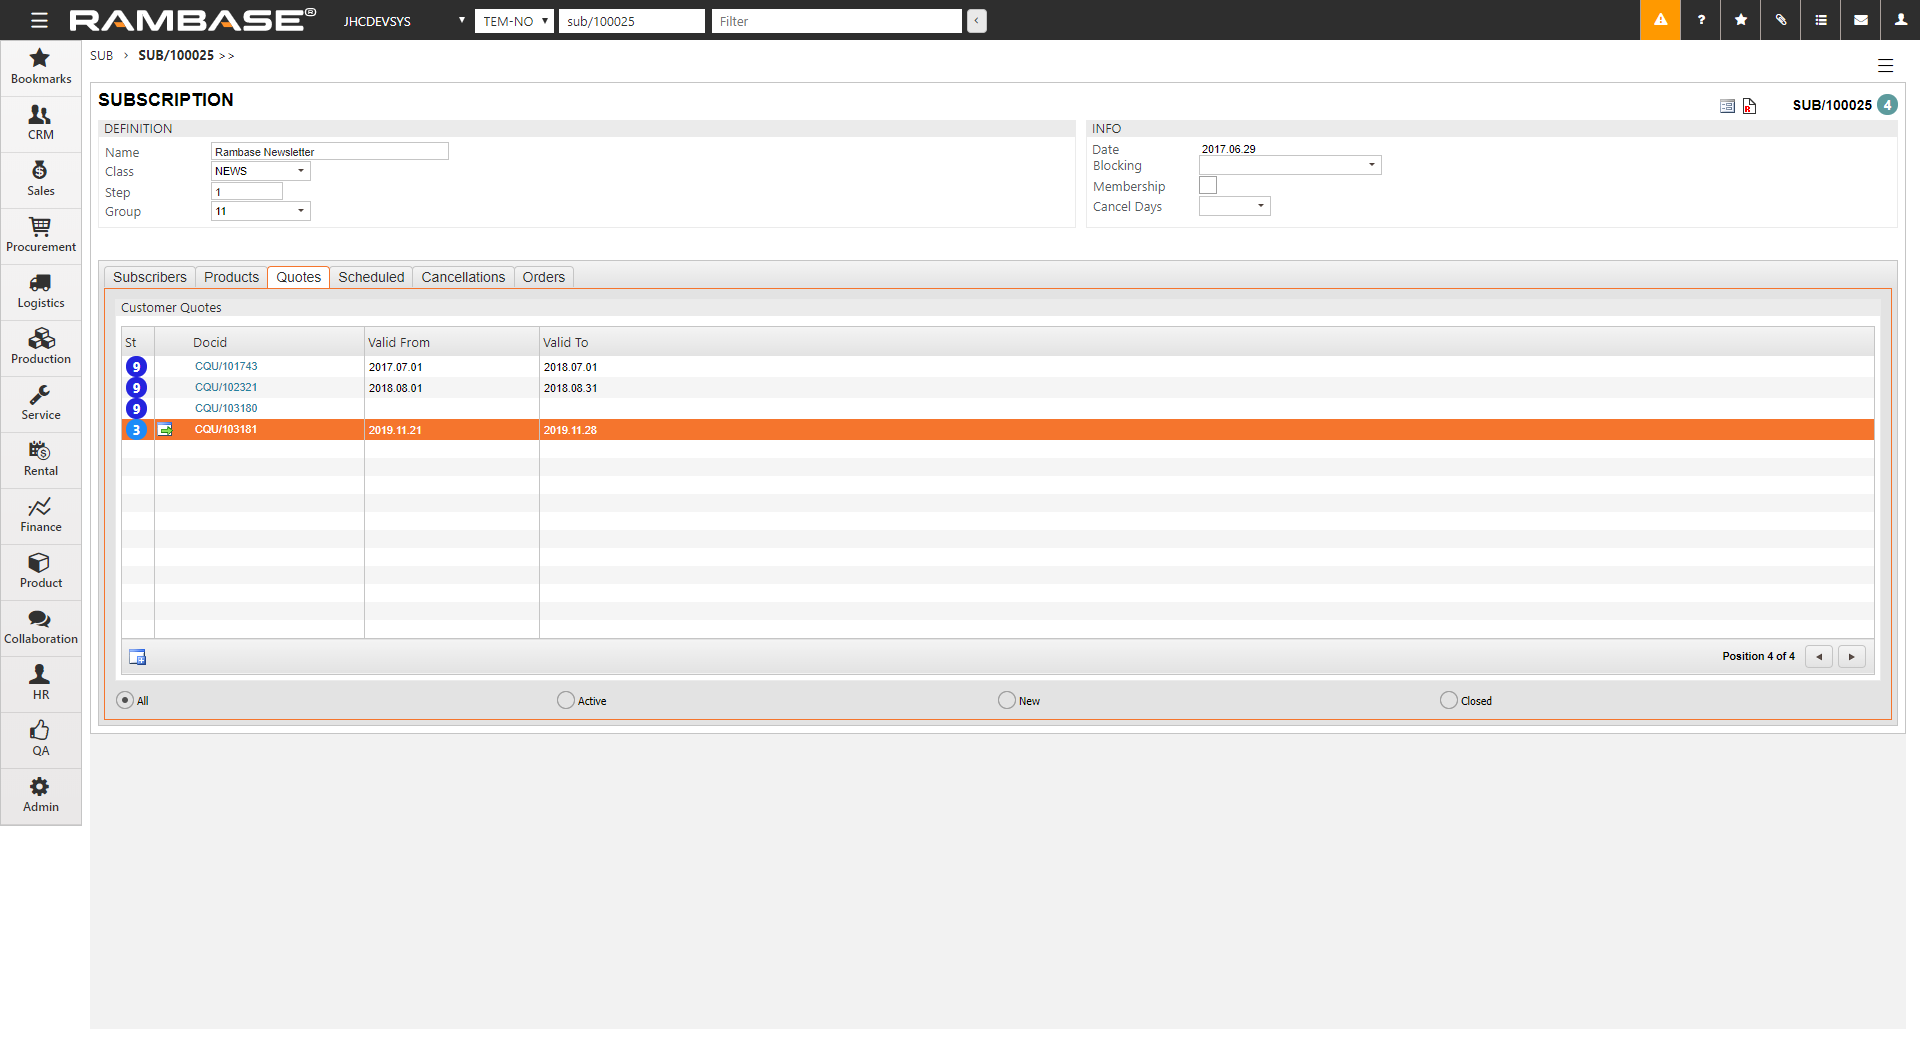Open the mail envelope icon in top bar
The image size is (1920, 1057).
(1860, 20)
